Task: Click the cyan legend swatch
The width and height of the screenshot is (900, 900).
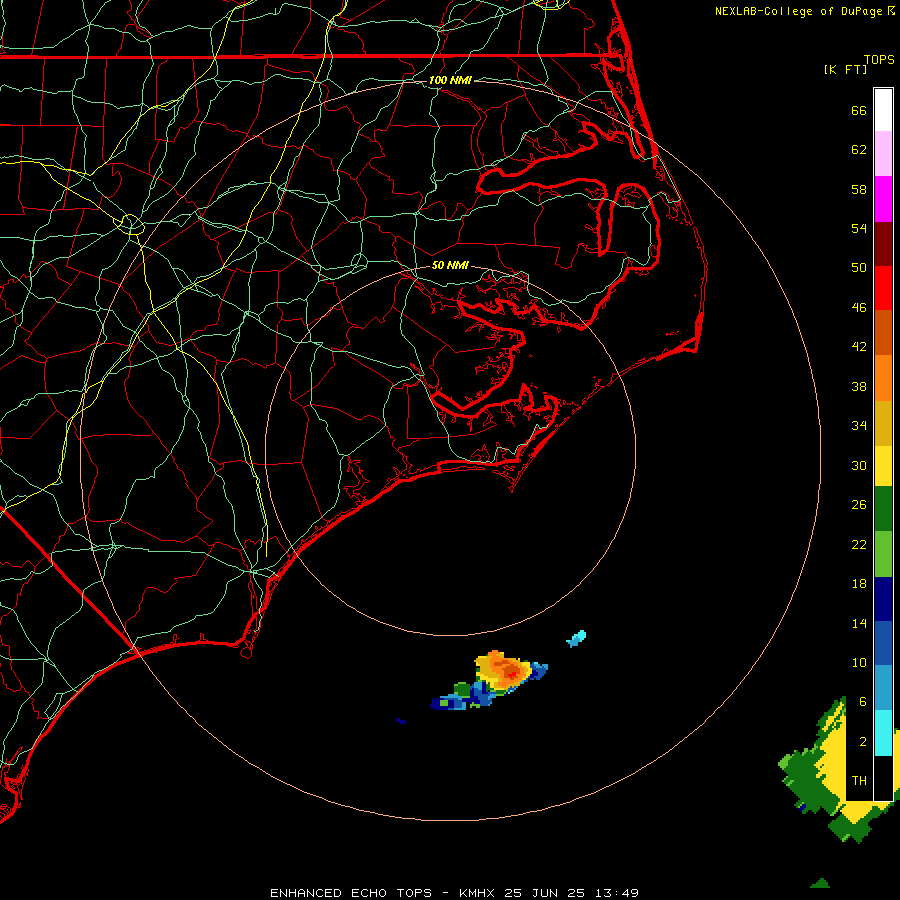Action: point(883,733)
